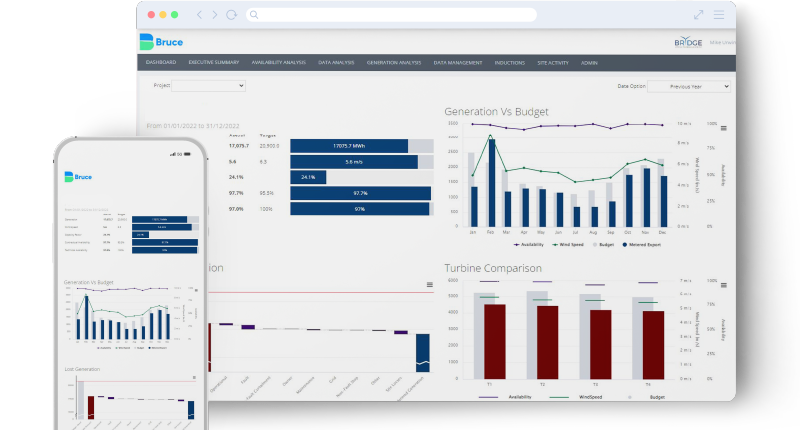Click the blue Metered Generation waterfall bar
Screen dimensions: 800x430
pyautogui.click(x=422, y=352)
